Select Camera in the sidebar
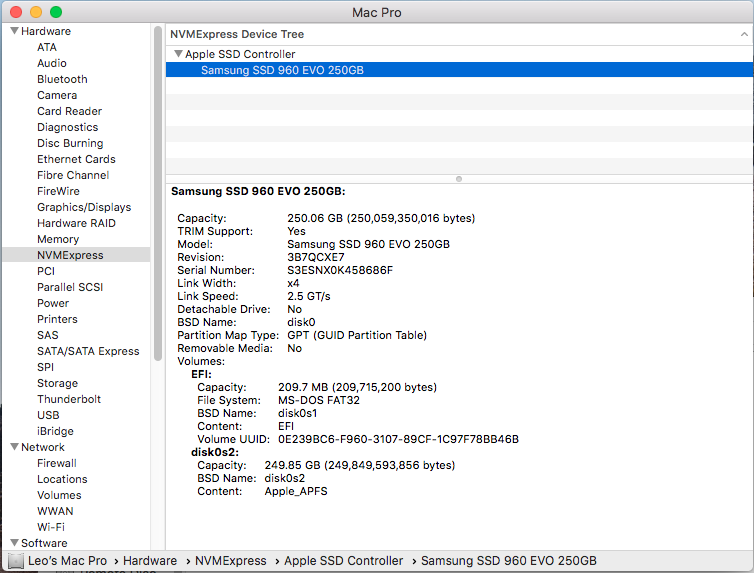Image resolution: width=754 pixels, height=573 pixels. pos(57,95)
